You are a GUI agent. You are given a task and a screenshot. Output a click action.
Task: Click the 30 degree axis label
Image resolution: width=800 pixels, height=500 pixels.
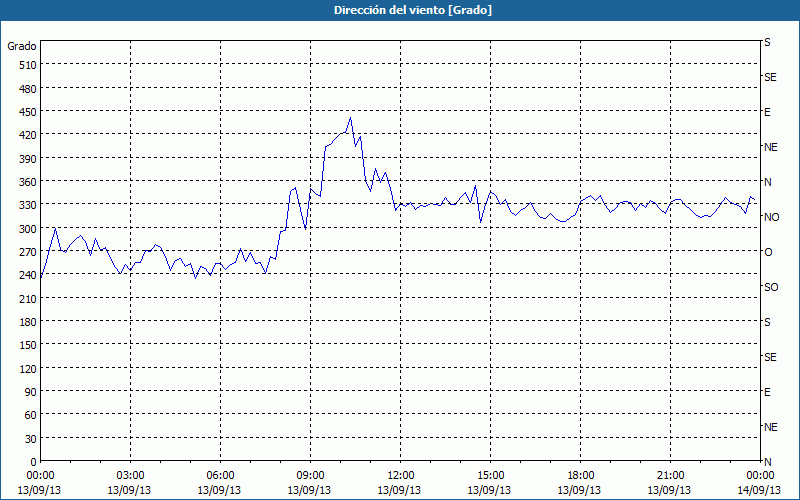tap(31, 439)
